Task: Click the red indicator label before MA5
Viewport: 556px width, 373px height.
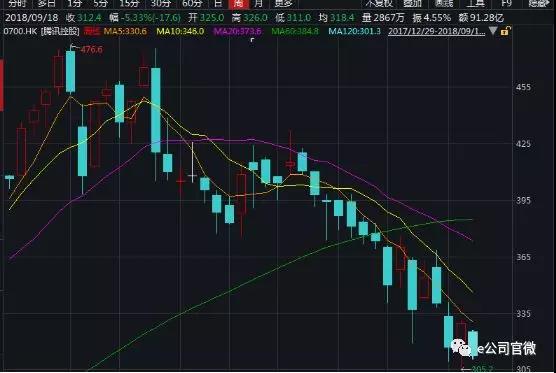Action: pyautogui.click(x=92, y=31)
